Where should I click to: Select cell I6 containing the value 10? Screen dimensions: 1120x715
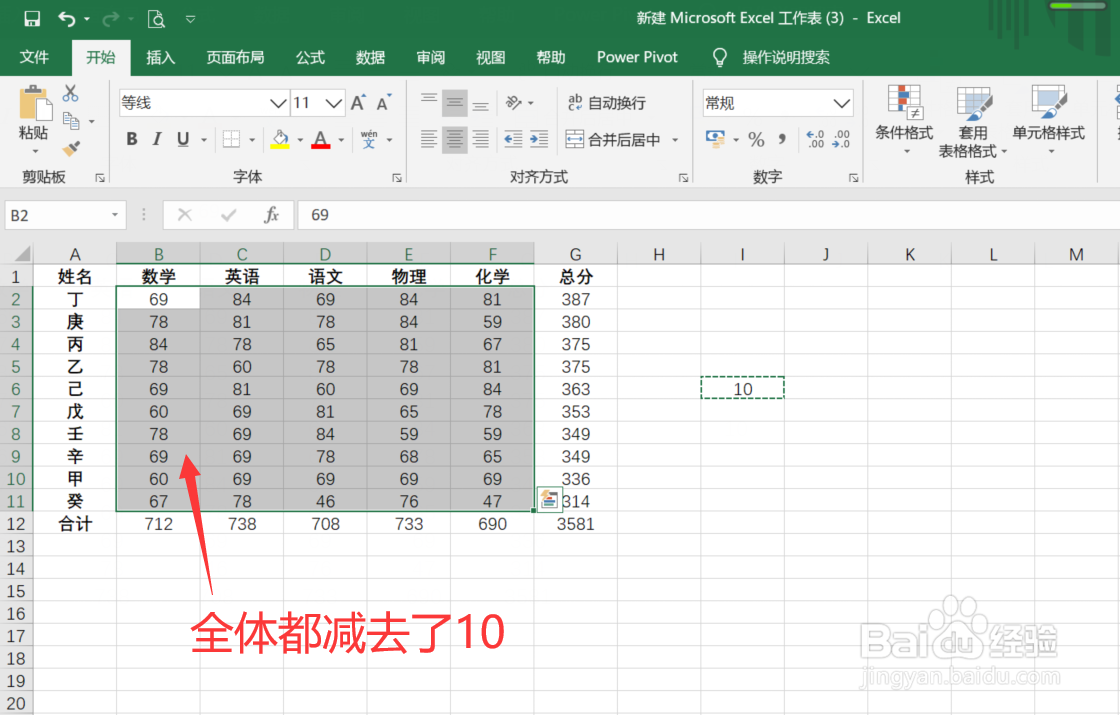742,387
